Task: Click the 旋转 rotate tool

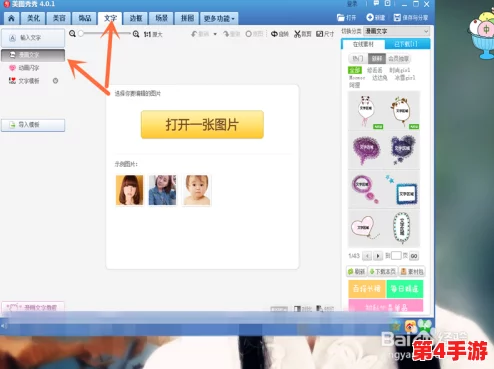Action: point(279,34)
